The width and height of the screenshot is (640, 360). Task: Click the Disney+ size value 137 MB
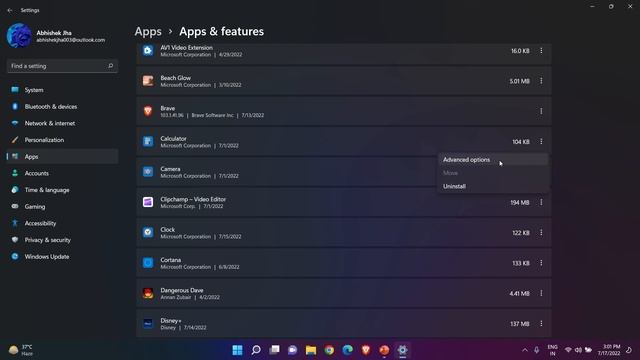coord(520,324)
